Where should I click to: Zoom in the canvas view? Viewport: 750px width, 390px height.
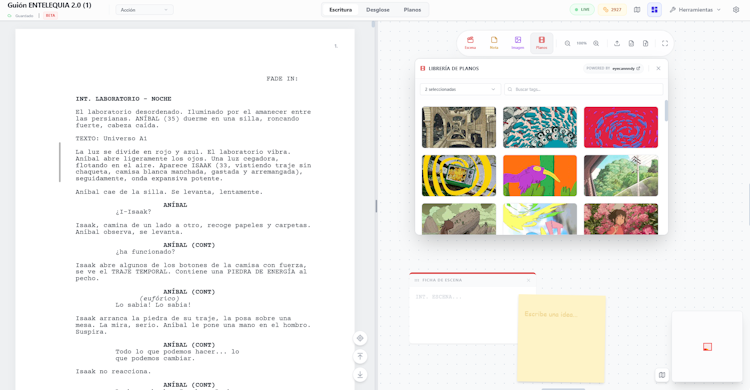coord(596,43)
